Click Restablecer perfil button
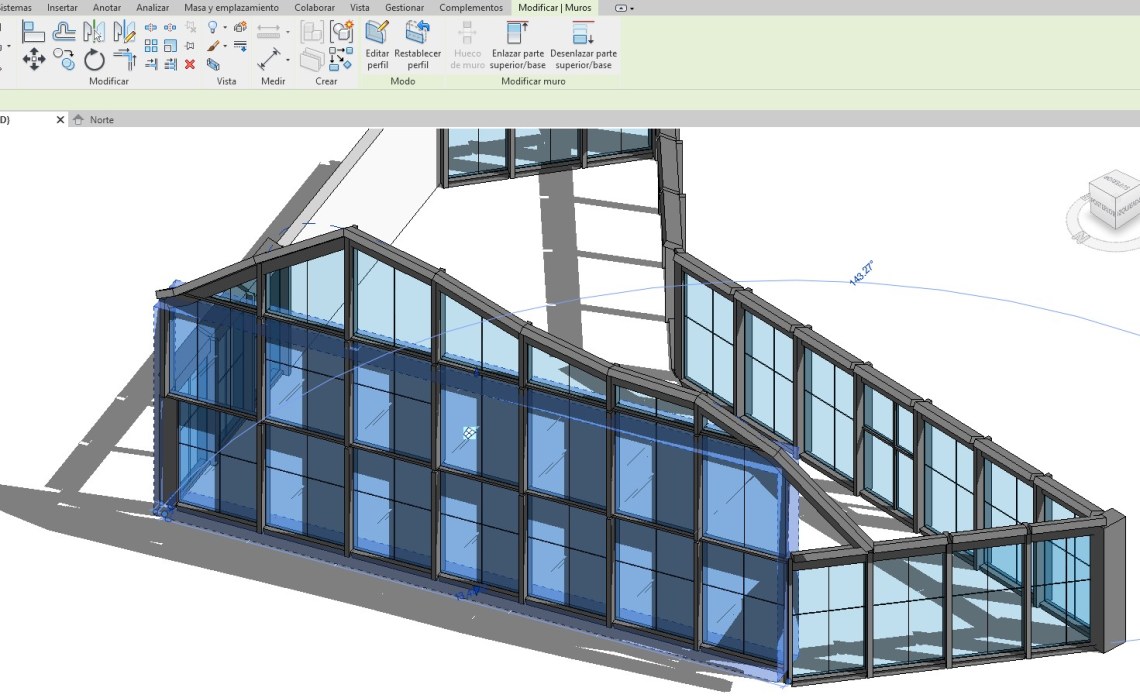The height and width of the screenshot is (698, 1140). [417, 45]
